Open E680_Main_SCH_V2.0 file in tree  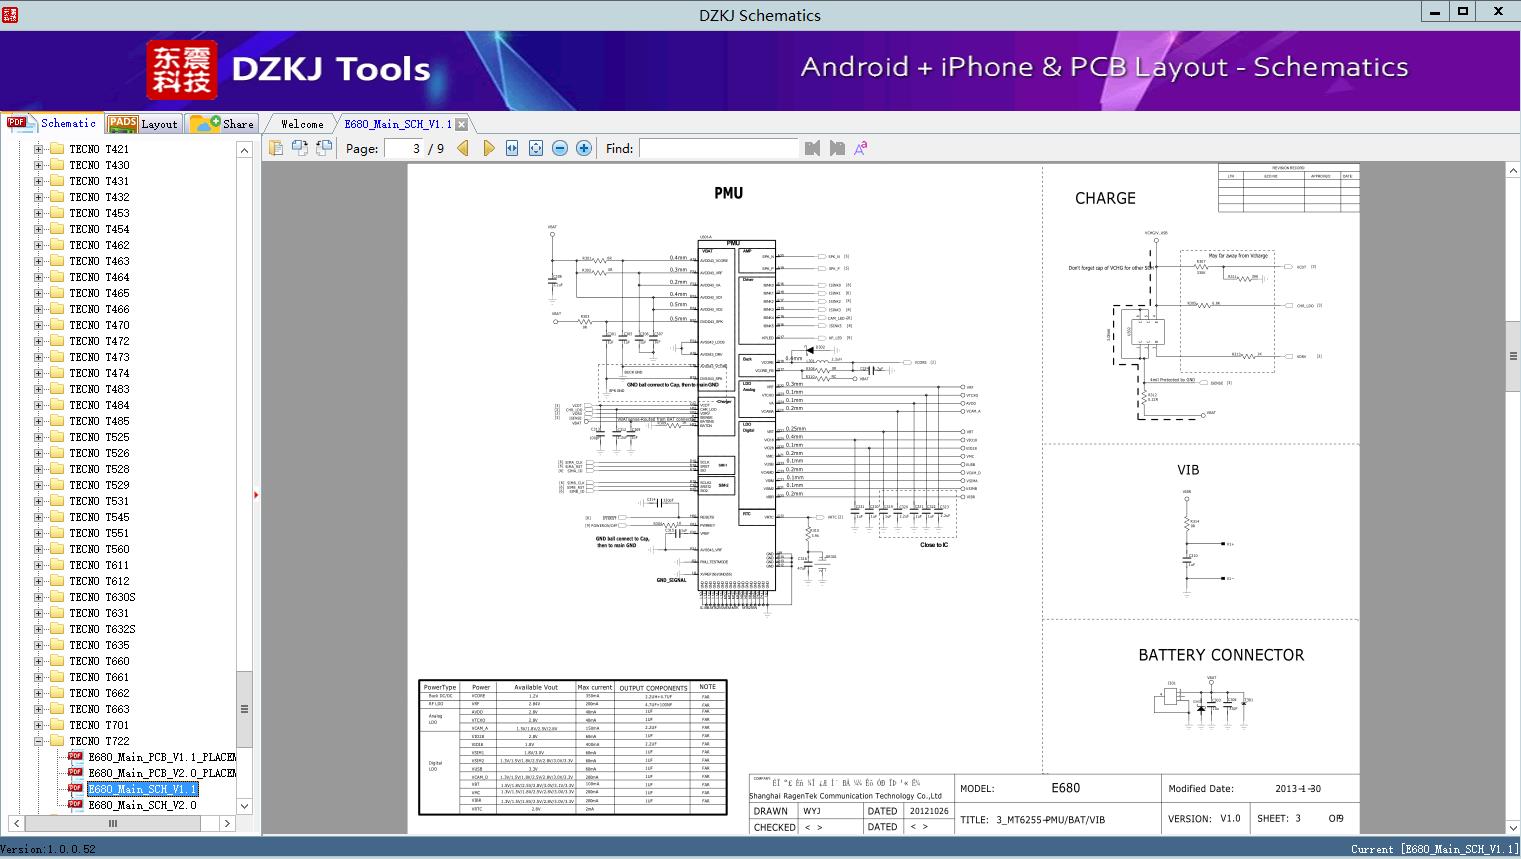142,805
